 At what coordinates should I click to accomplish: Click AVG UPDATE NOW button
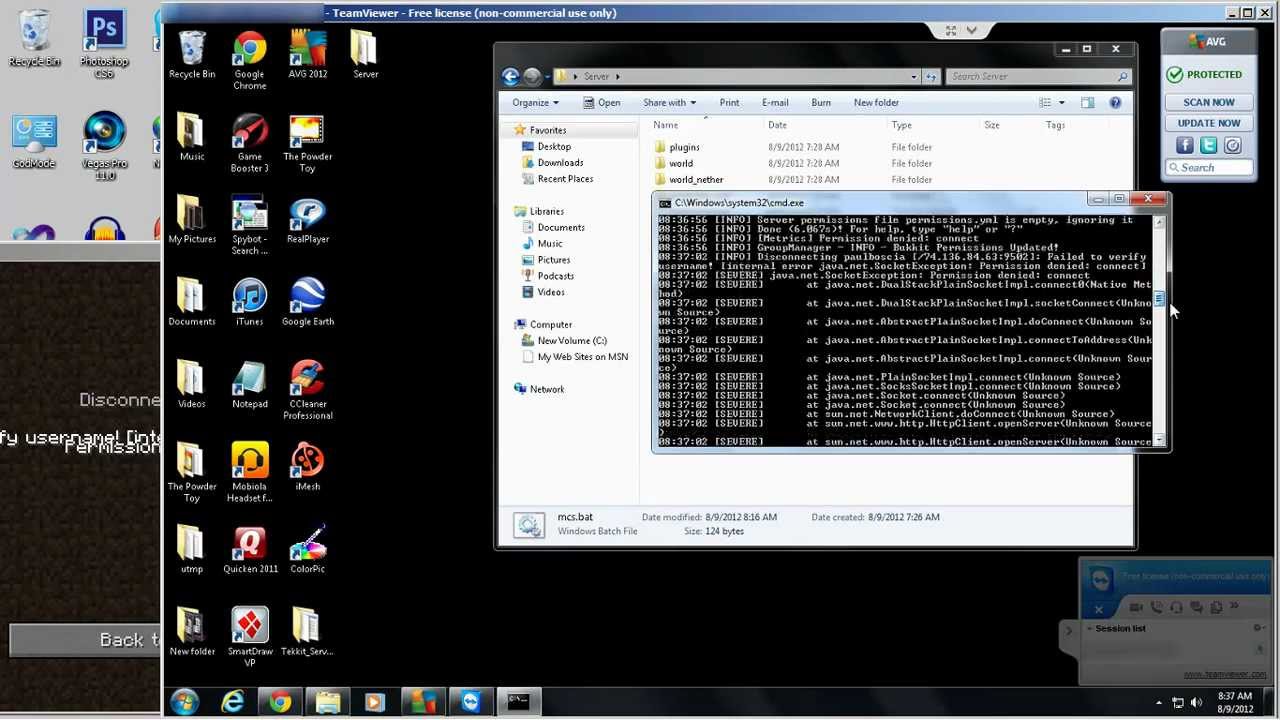coord(1209,123)
